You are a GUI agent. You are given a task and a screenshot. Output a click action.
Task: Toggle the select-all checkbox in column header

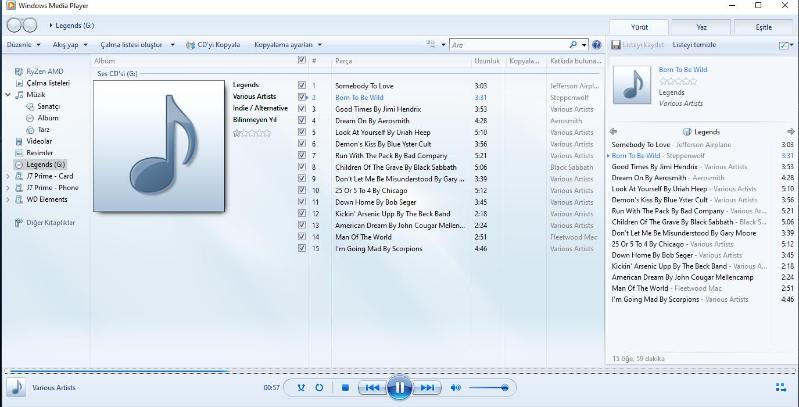302,60
